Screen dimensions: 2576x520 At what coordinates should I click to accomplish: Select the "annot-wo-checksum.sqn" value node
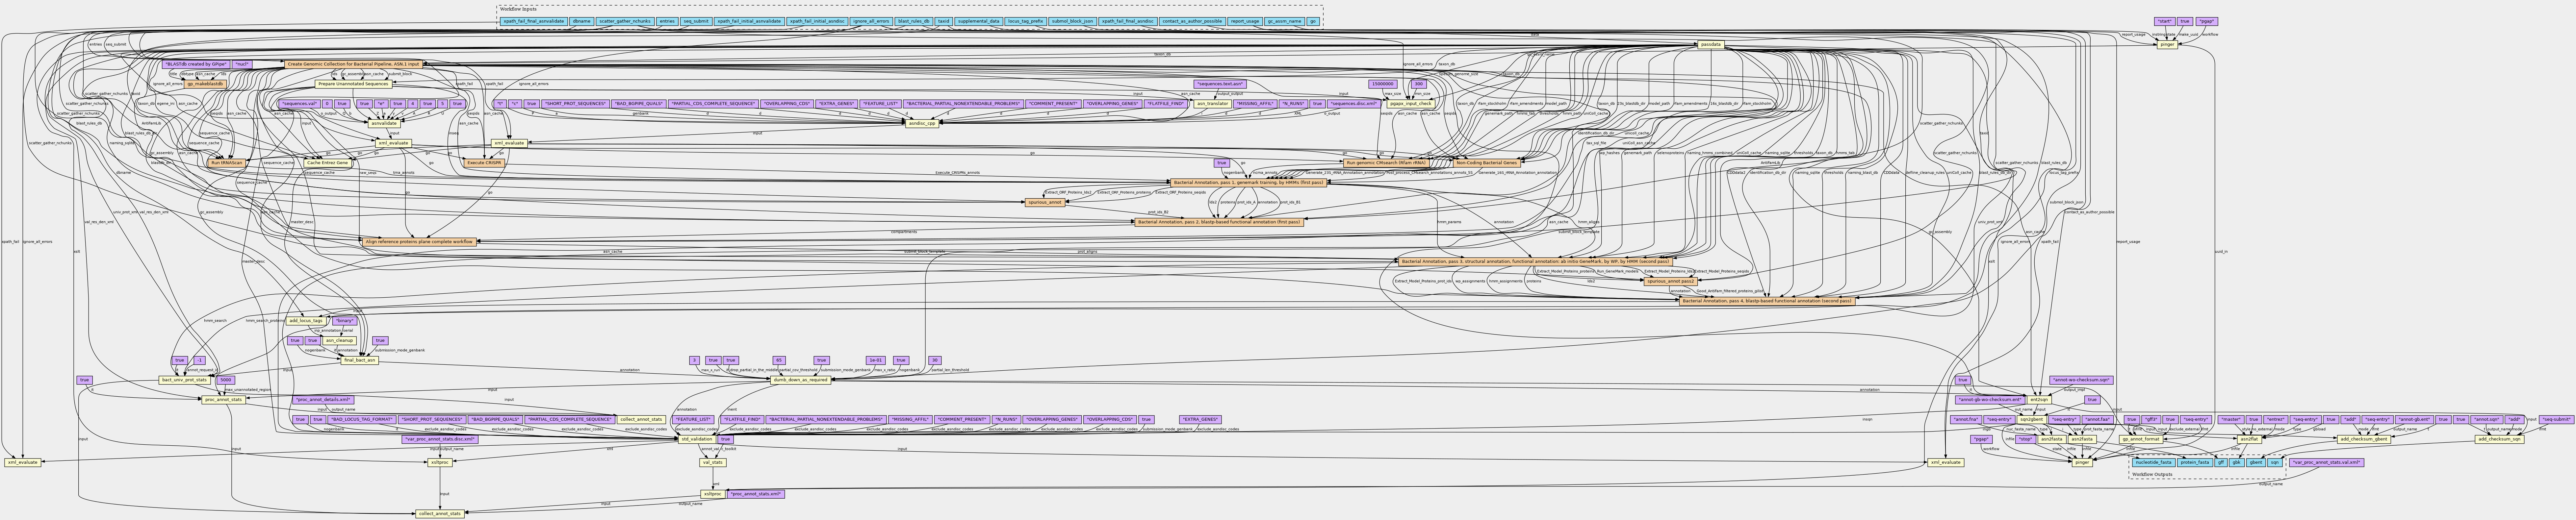pos(2081,380)
